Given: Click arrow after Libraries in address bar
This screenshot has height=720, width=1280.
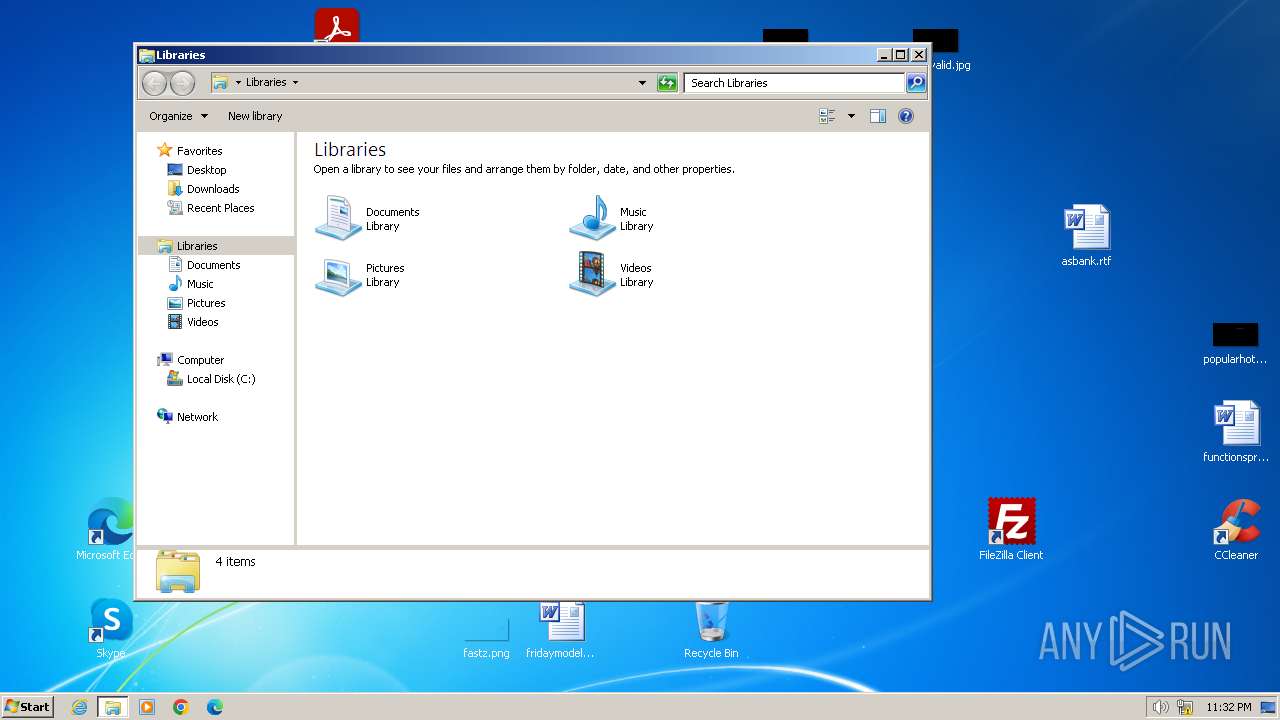Looking at the screenshot, I should click(x=295, y=83).
